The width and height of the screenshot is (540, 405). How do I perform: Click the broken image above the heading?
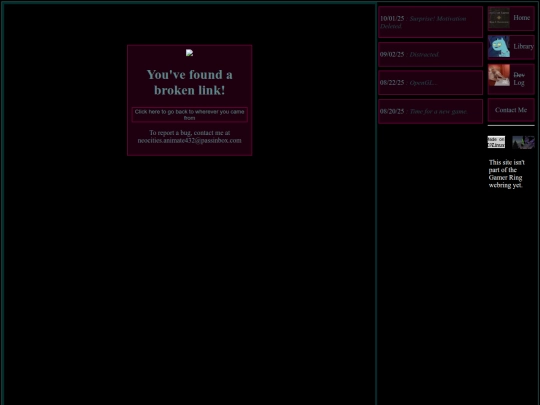189,53
